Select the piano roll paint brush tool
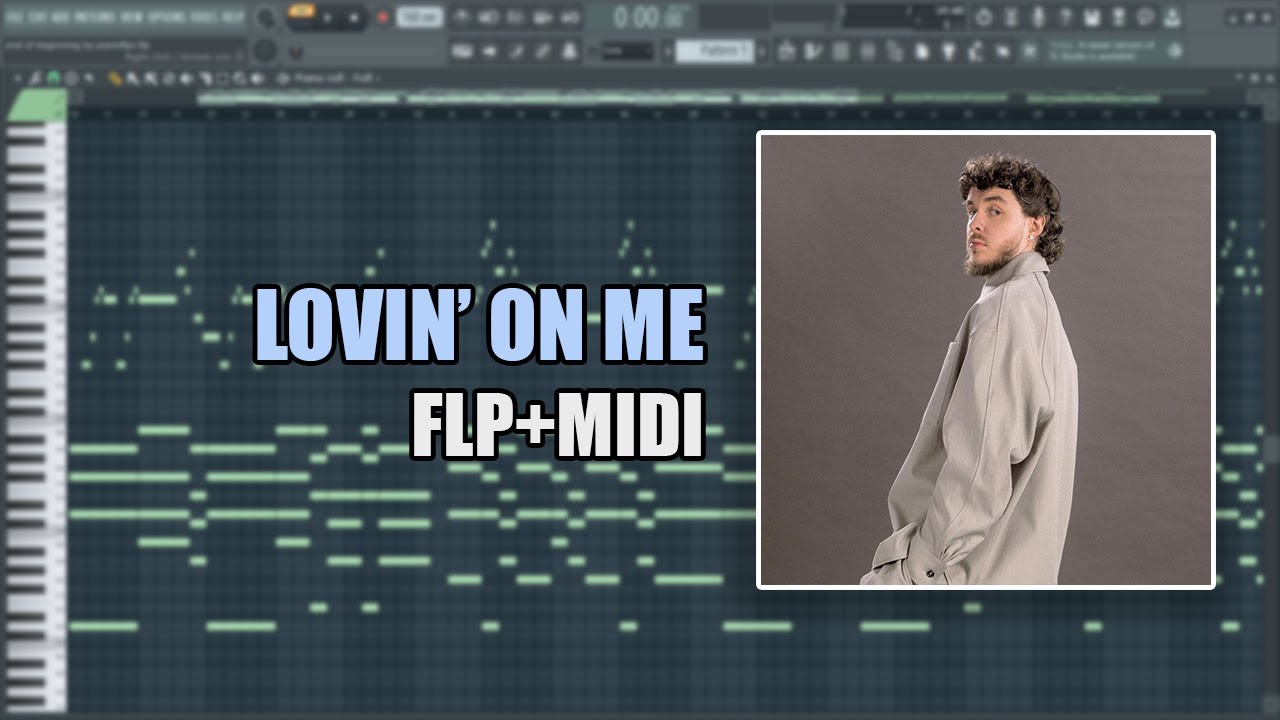 click(132, 78)
